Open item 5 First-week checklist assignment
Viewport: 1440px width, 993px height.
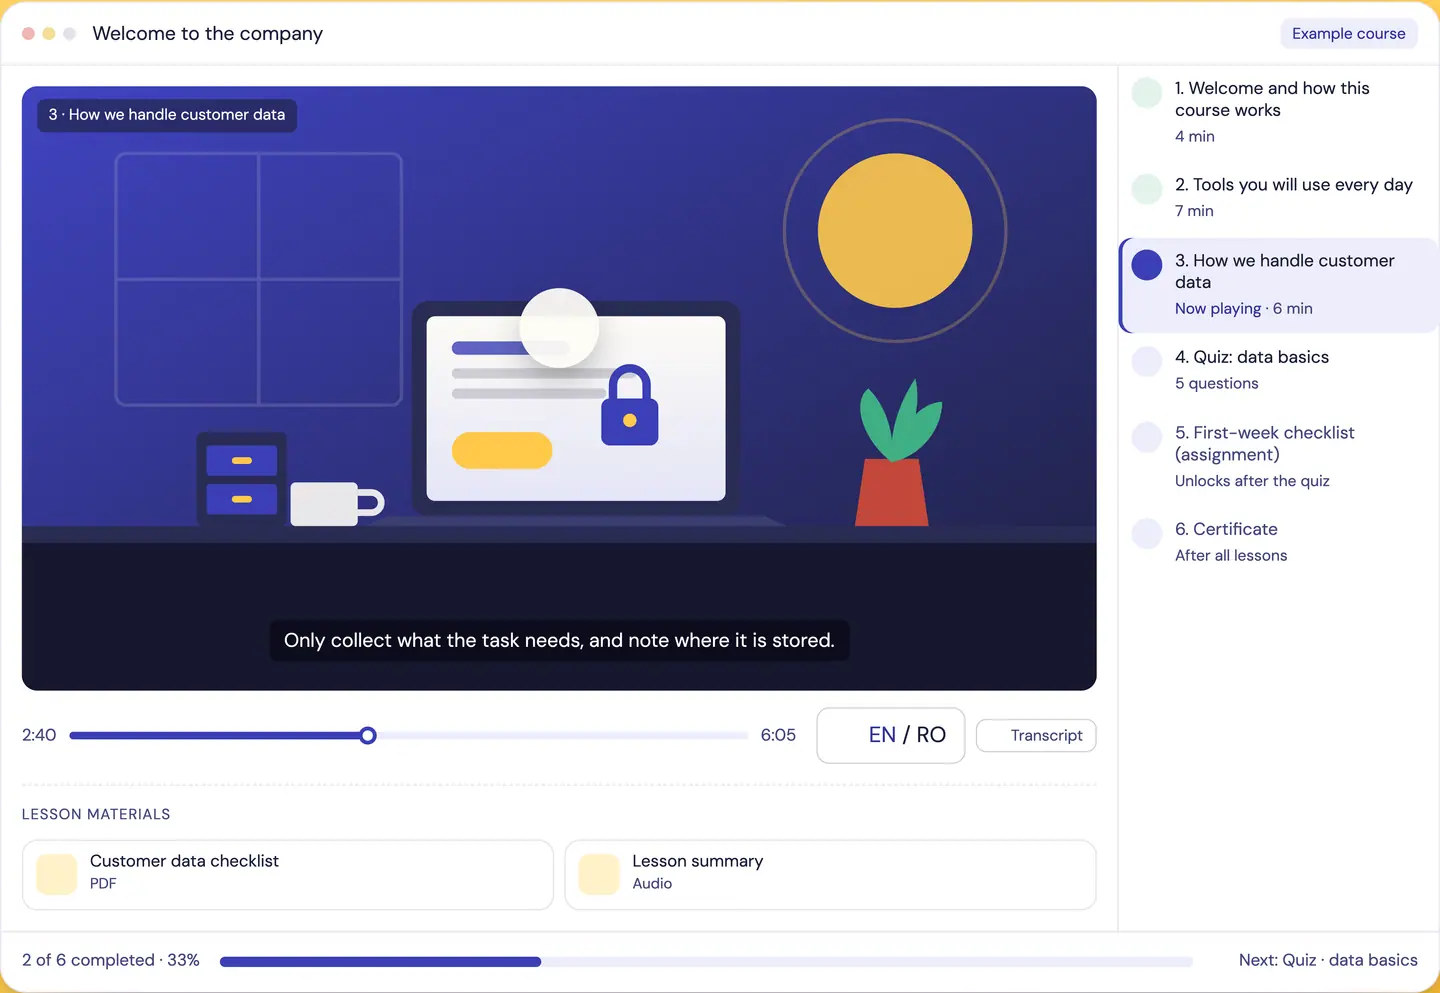tap(1278, 456)
